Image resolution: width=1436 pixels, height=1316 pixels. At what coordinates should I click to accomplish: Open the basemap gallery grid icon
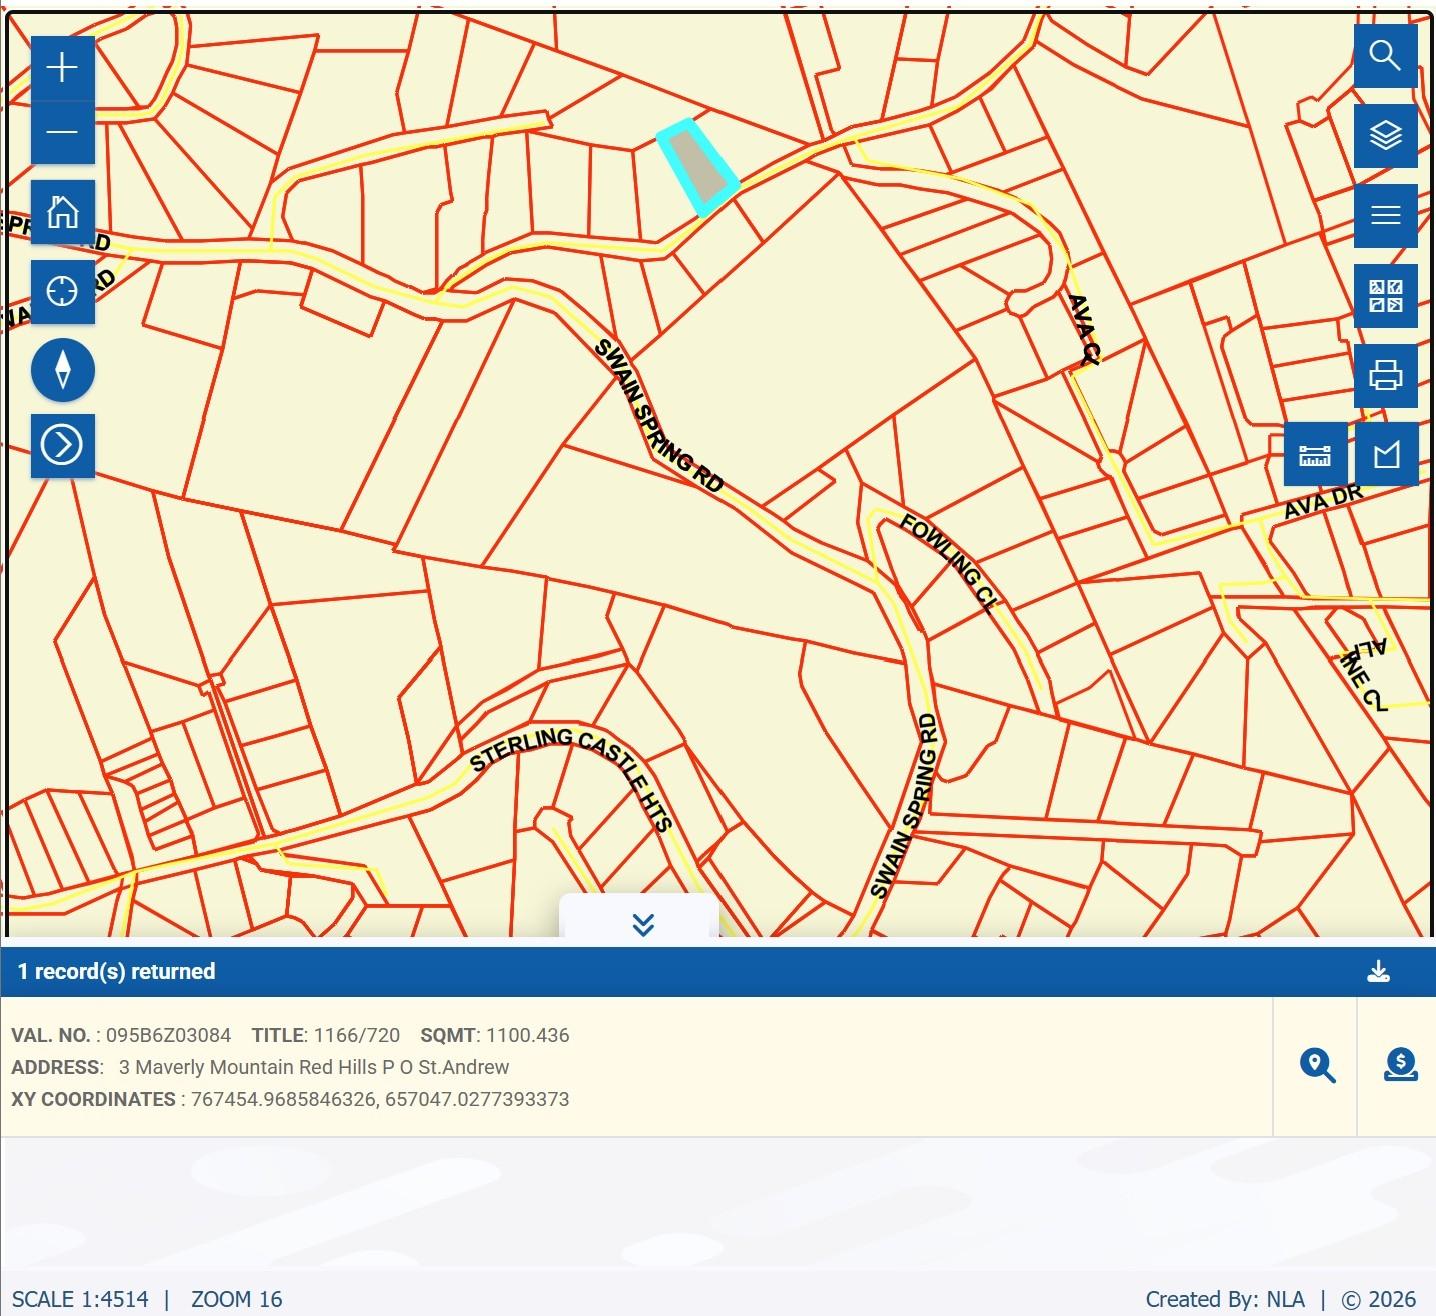click(x=1385, y=296)
